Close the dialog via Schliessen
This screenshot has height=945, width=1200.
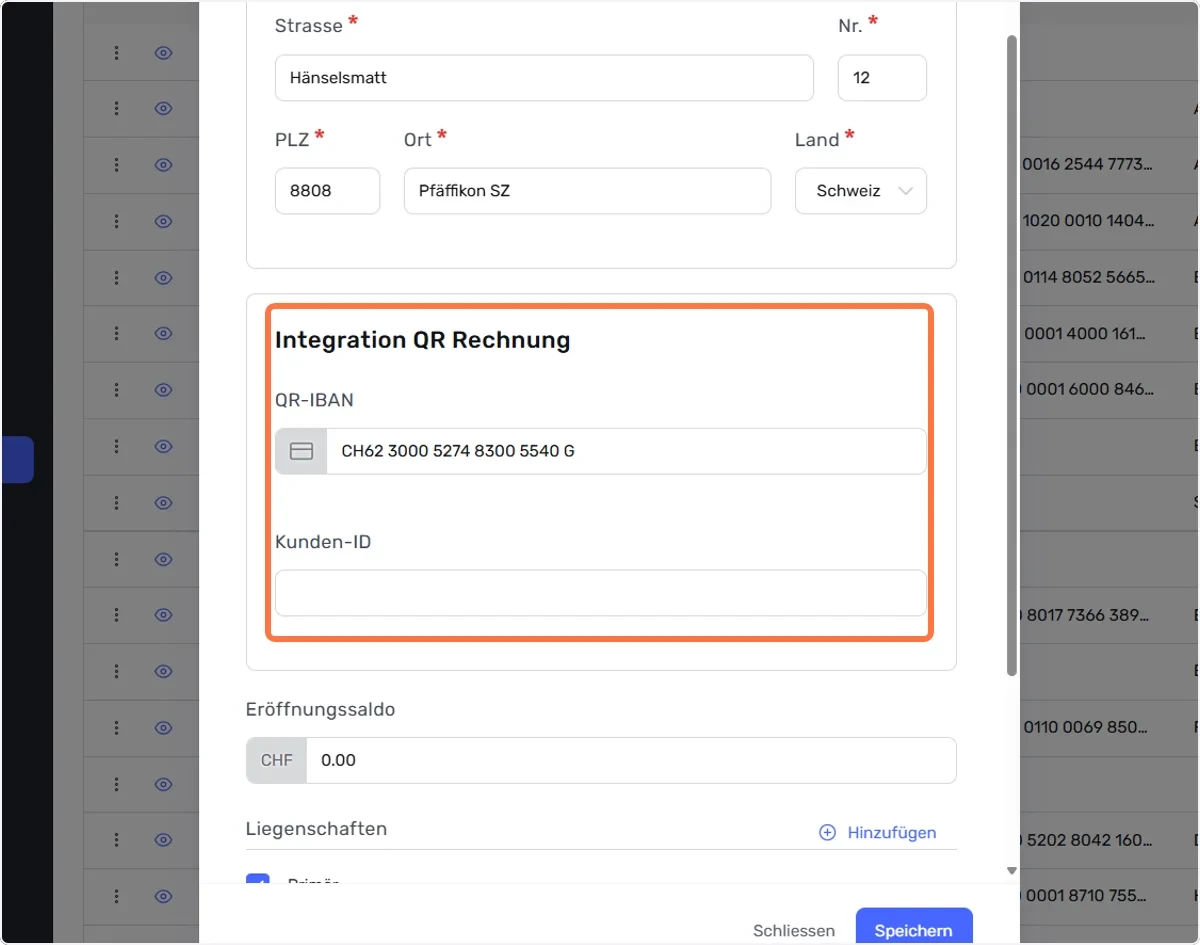(x=794, y=930)
